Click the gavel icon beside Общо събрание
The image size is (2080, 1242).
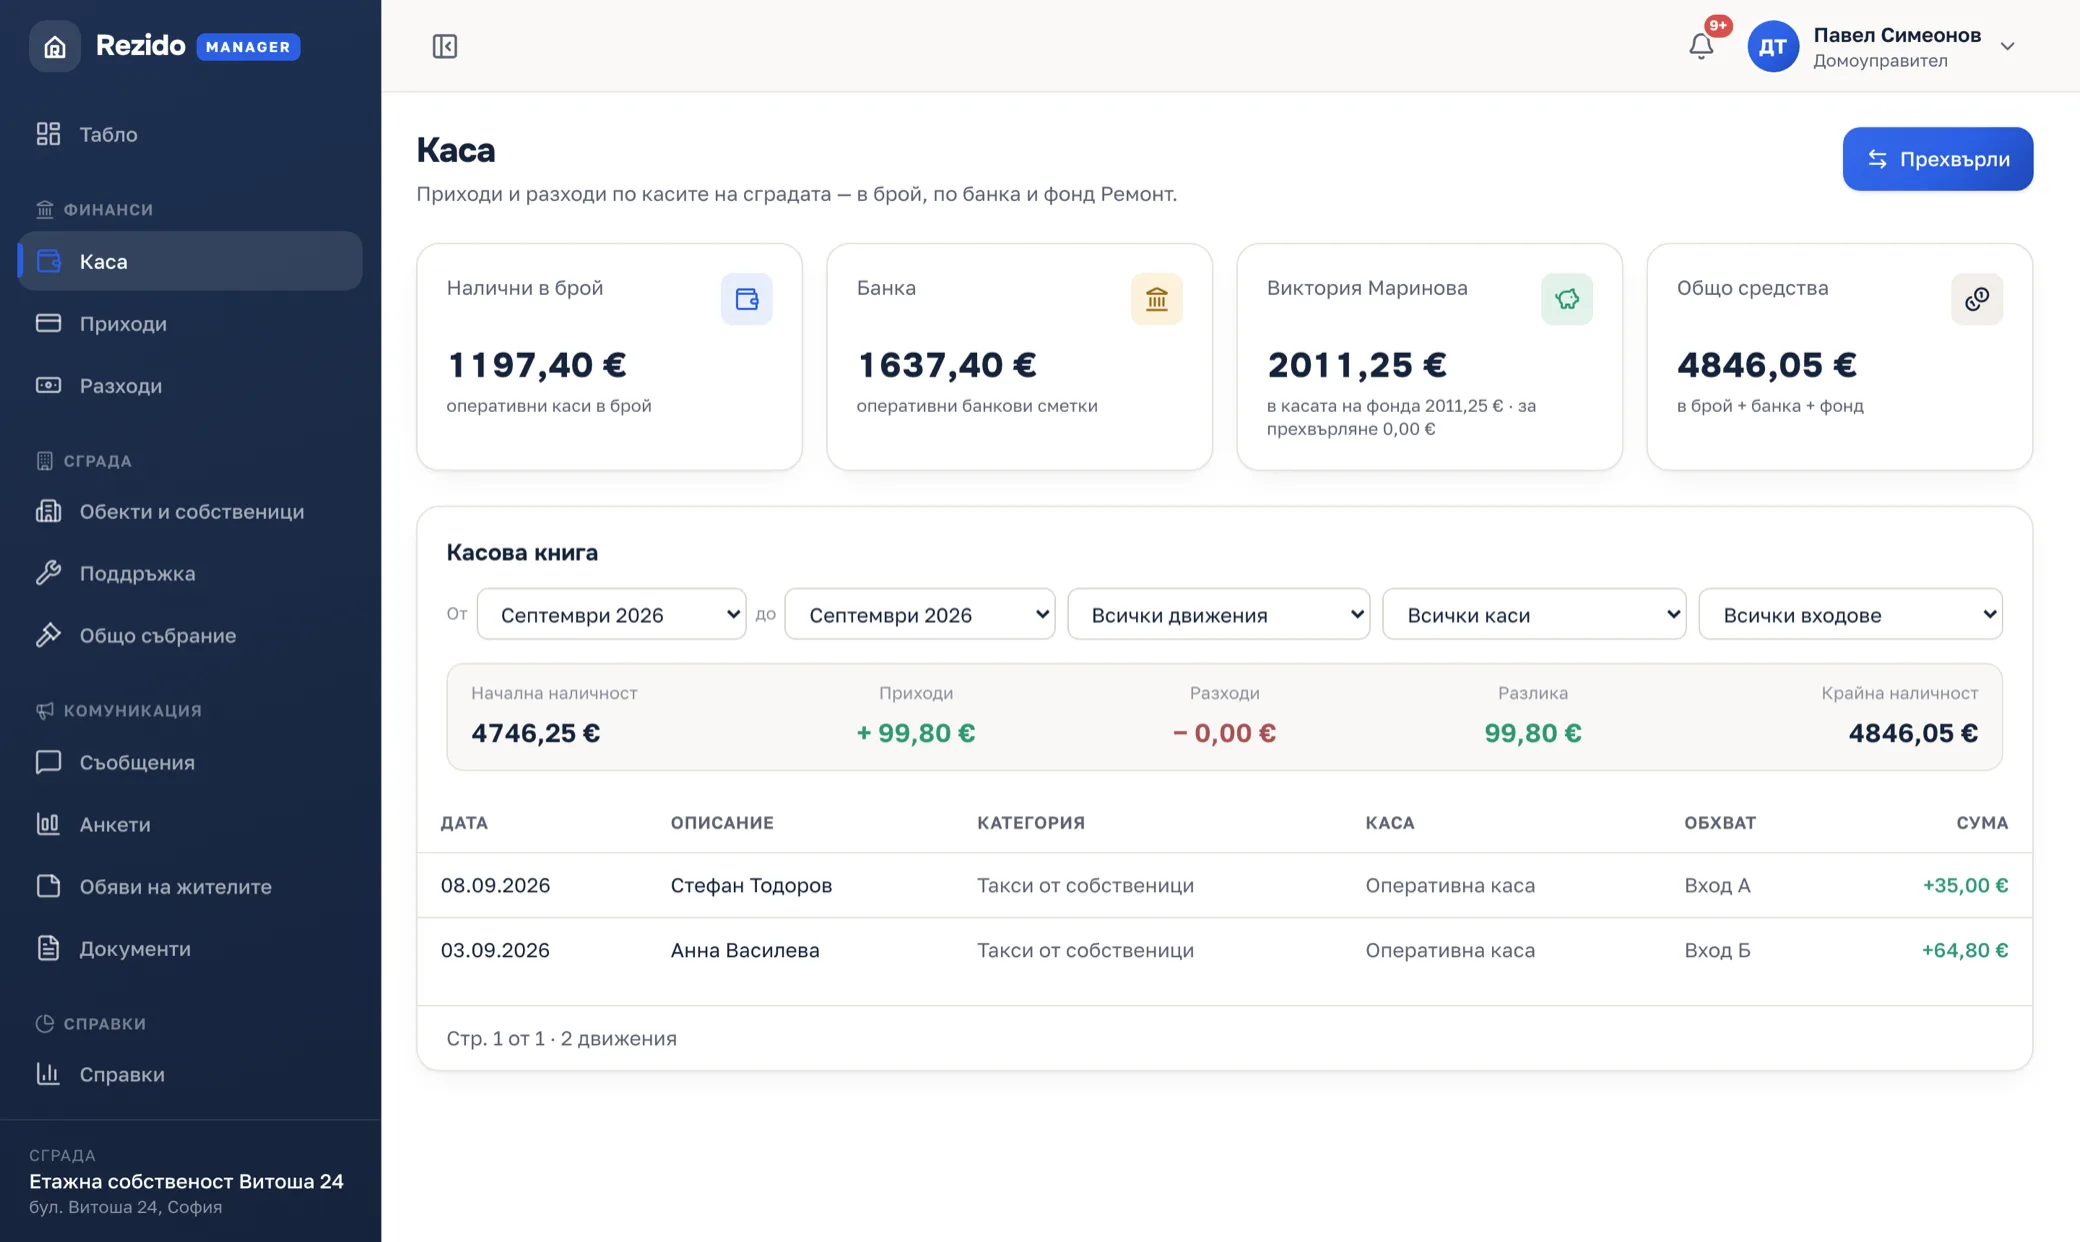48,635
